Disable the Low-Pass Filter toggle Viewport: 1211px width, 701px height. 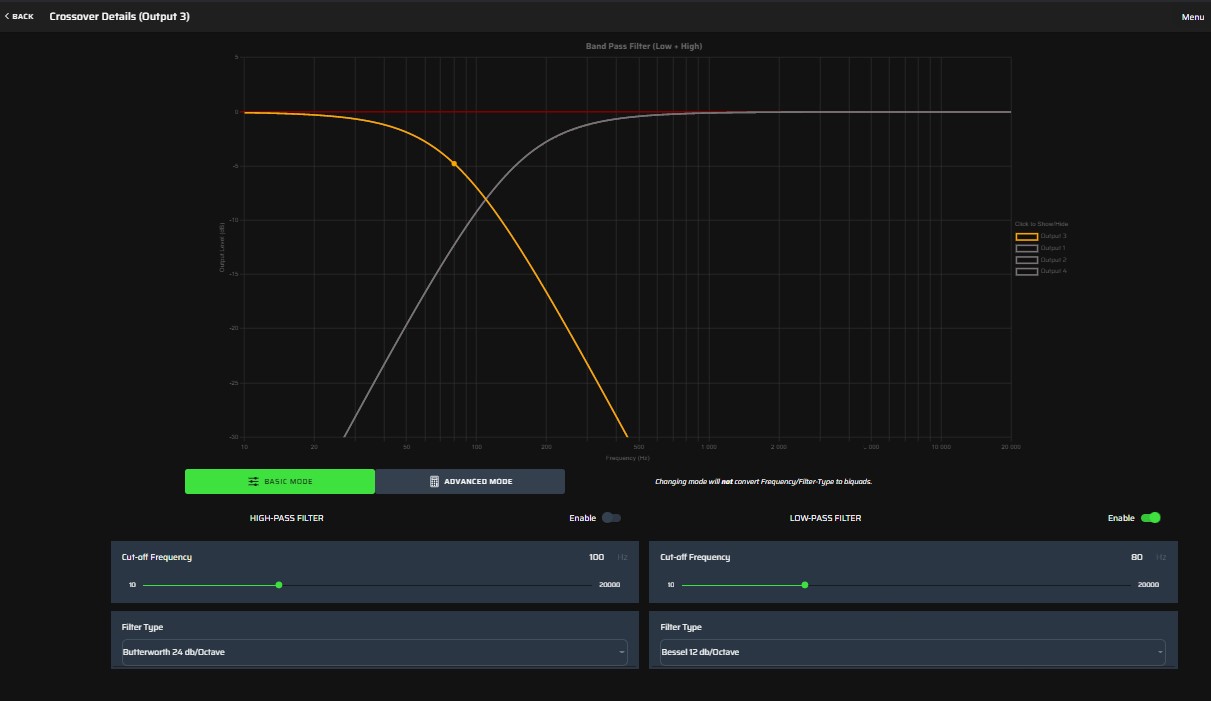(1150, 518)
